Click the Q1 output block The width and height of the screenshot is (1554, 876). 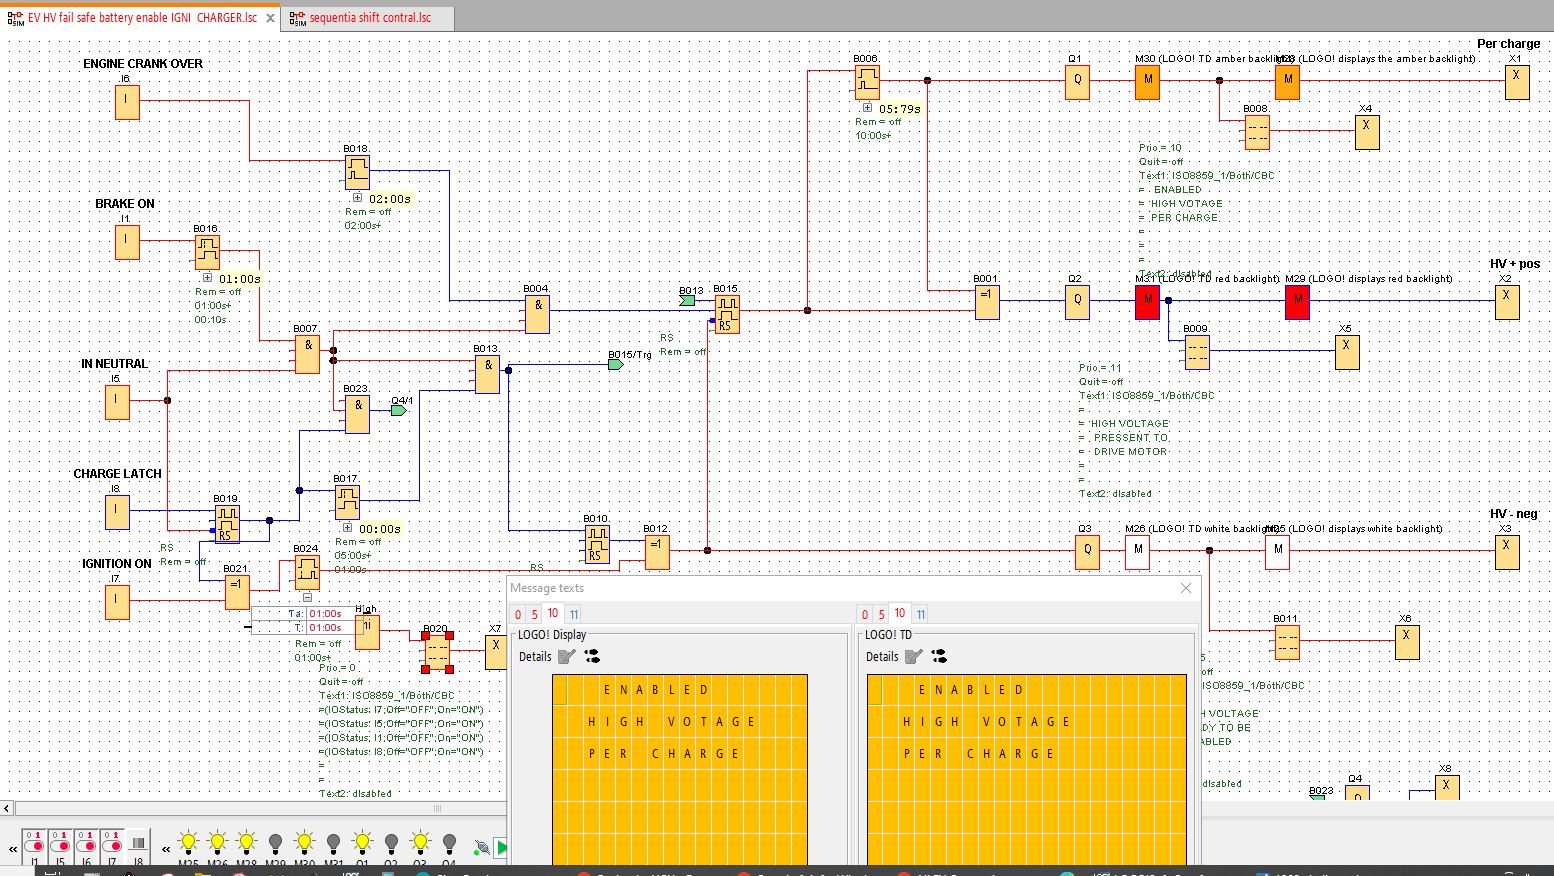(1077, 81)
